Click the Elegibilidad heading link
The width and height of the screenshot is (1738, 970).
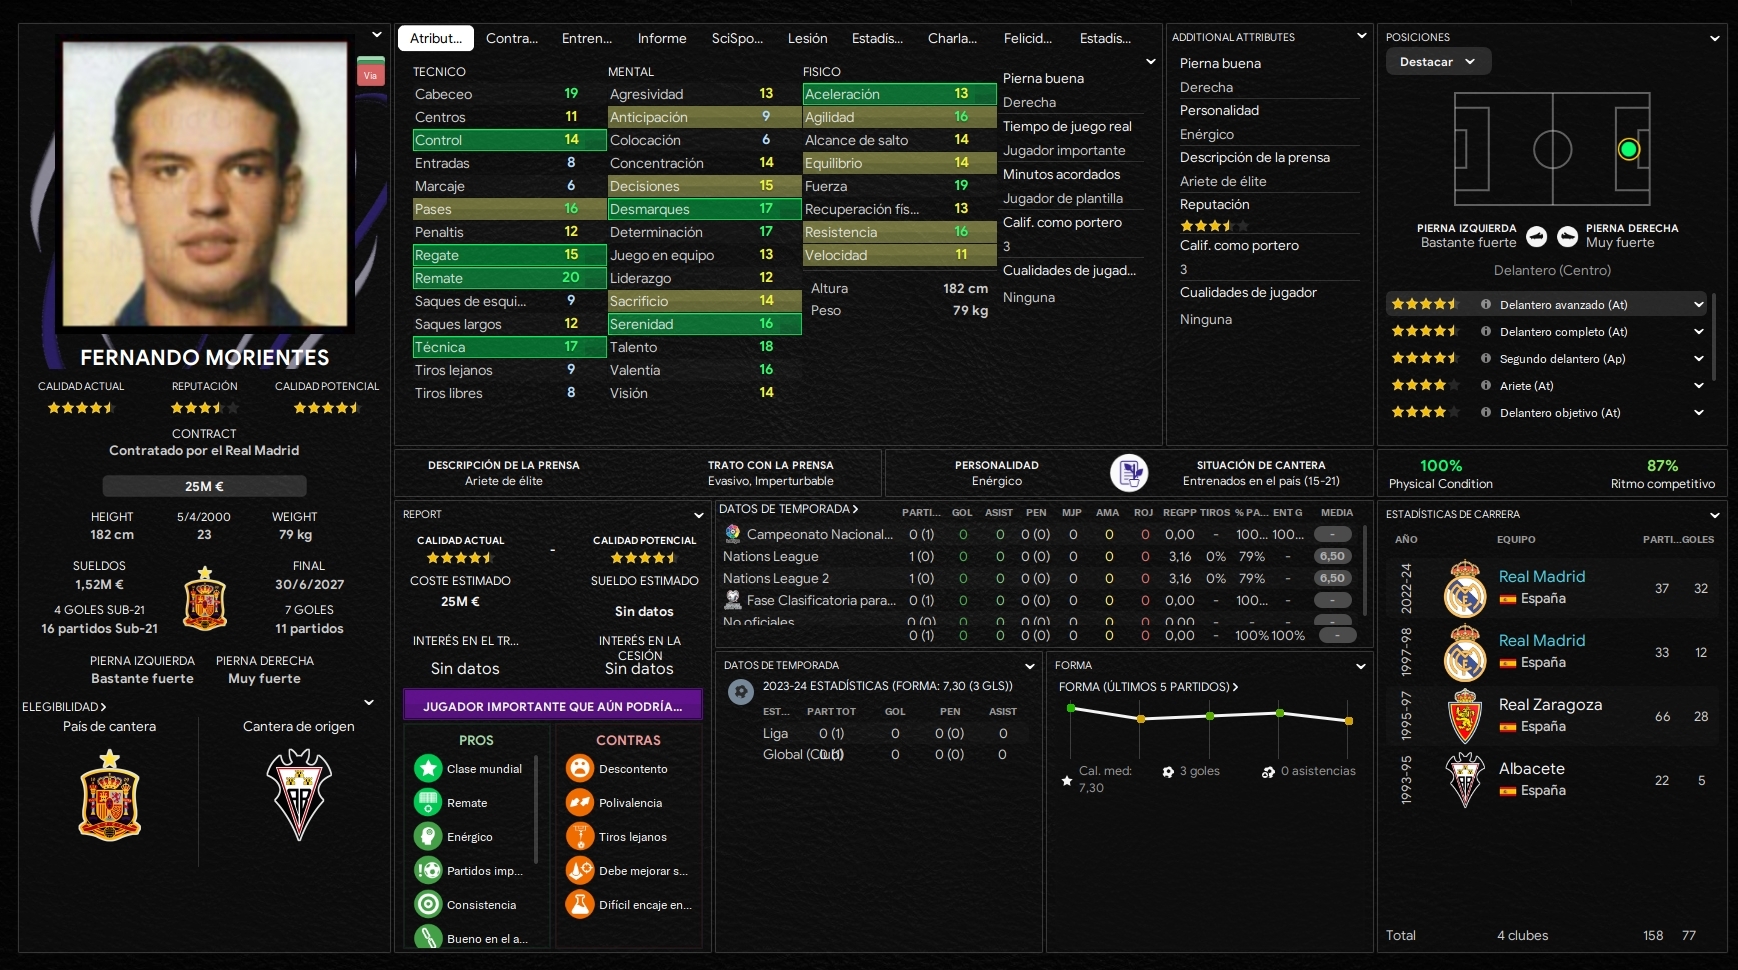tap(64, 707)
